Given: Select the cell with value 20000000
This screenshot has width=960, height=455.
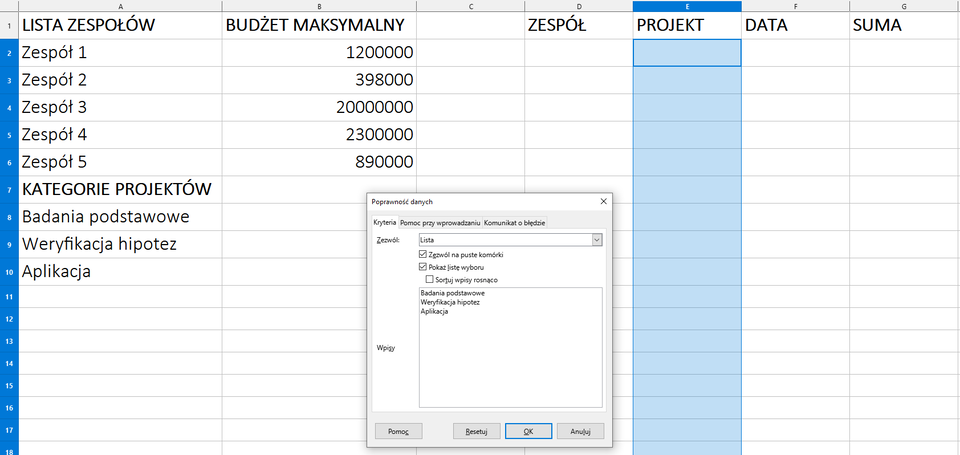Looking at the screenshot, I should pyautogui.click(x=319, y=107).
